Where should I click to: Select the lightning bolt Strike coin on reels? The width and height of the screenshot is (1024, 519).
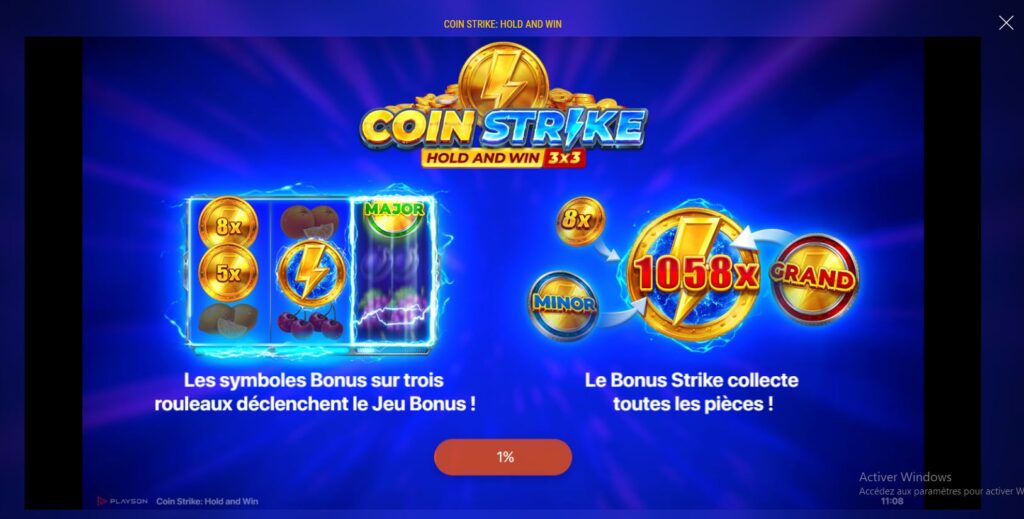[x=311, y=274]
